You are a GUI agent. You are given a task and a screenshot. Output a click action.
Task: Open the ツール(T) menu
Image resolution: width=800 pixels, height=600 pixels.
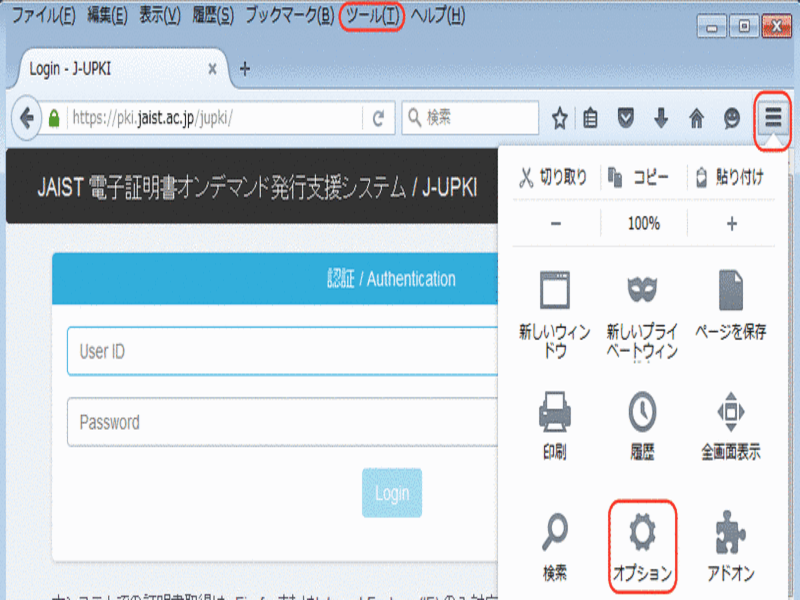click(372, 16)
